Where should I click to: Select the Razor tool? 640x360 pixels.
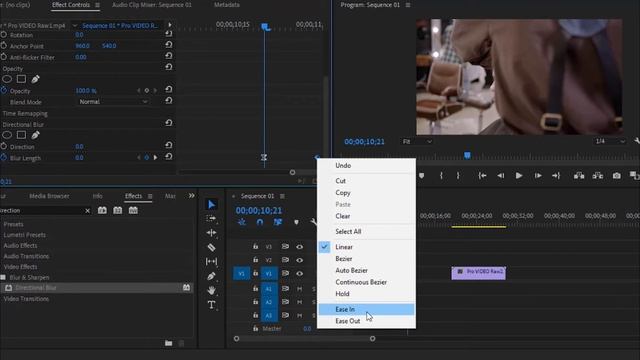pyautogui.click(x=211, y=247)
